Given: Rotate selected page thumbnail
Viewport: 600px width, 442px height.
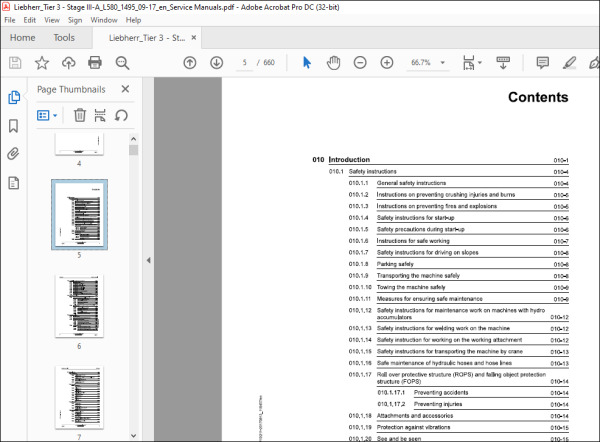Looking at the screenshot, I should coord(121,115).
